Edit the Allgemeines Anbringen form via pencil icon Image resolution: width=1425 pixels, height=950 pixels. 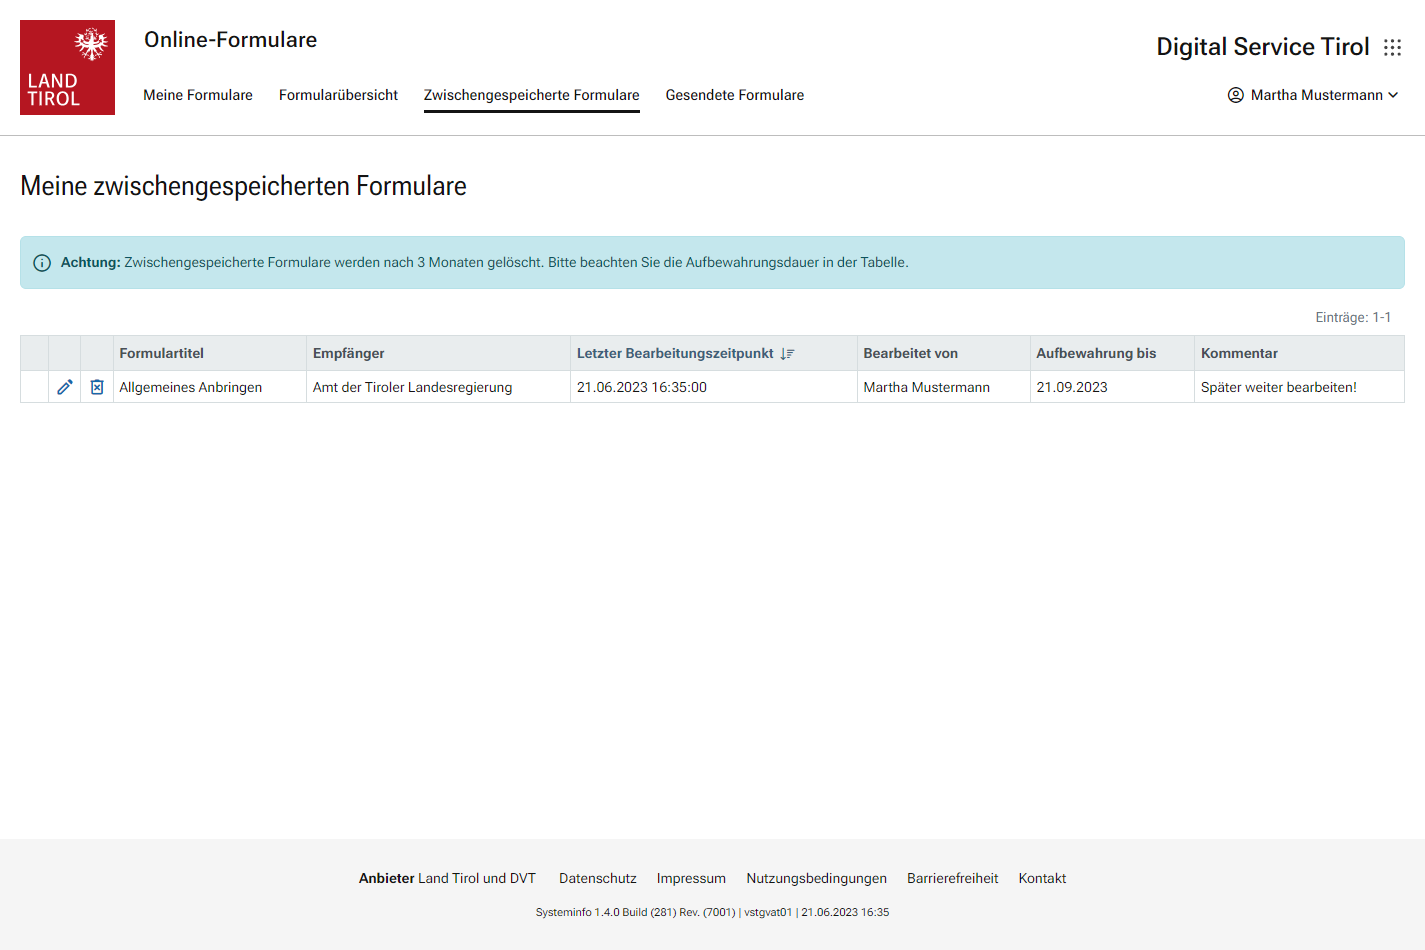[65, 387]
